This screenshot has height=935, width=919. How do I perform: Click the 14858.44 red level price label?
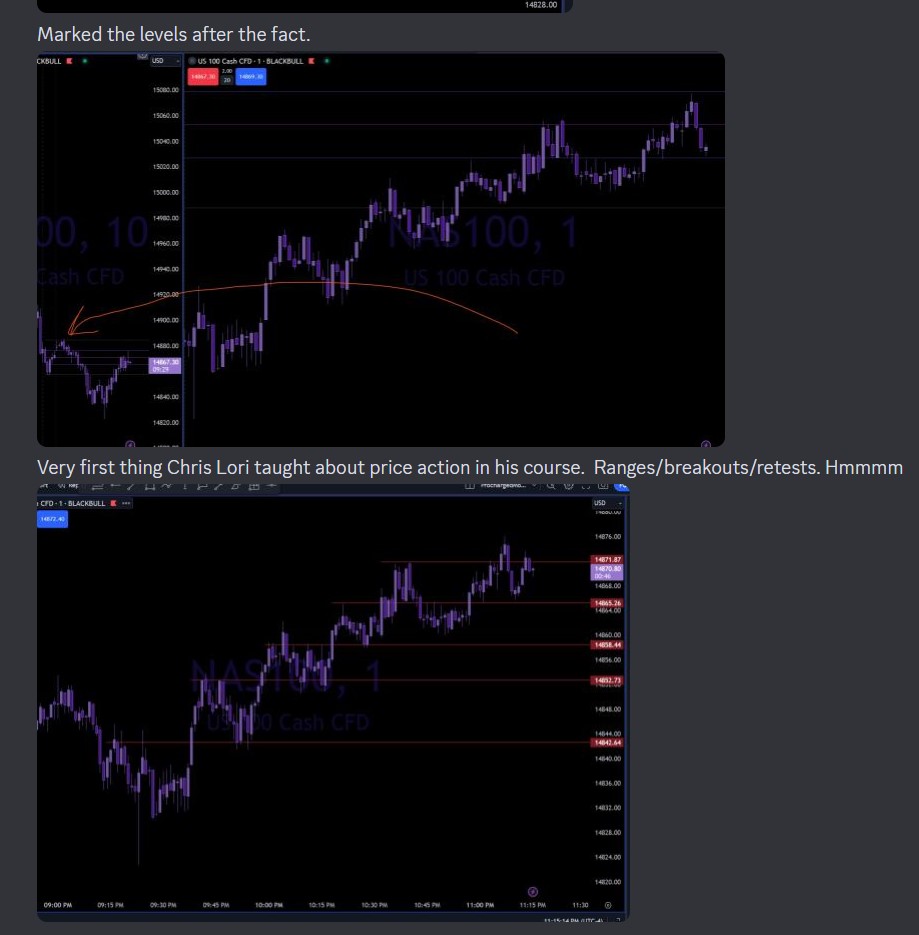(607, 645)
